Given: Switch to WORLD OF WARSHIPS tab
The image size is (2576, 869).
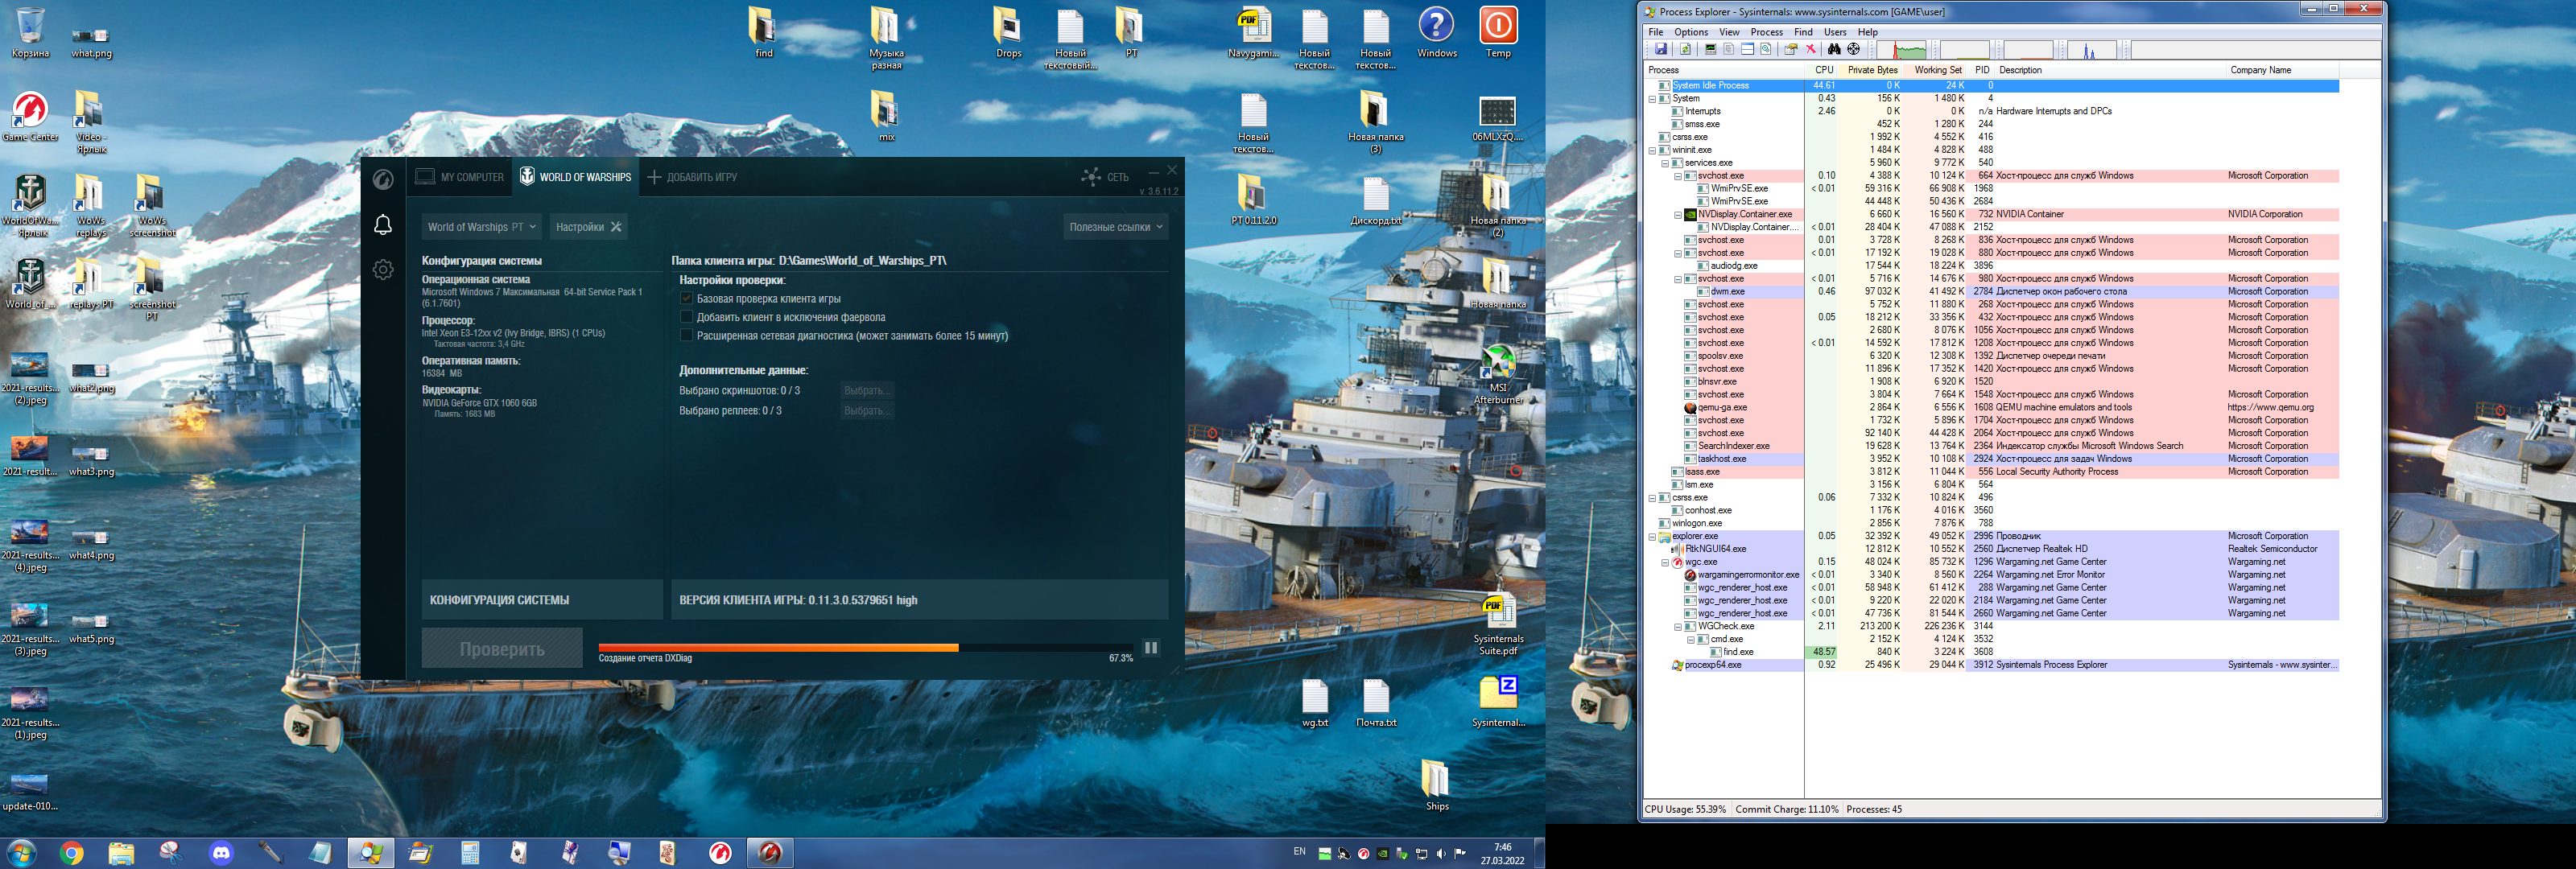Looking at the screenshot, I should 576,177.
